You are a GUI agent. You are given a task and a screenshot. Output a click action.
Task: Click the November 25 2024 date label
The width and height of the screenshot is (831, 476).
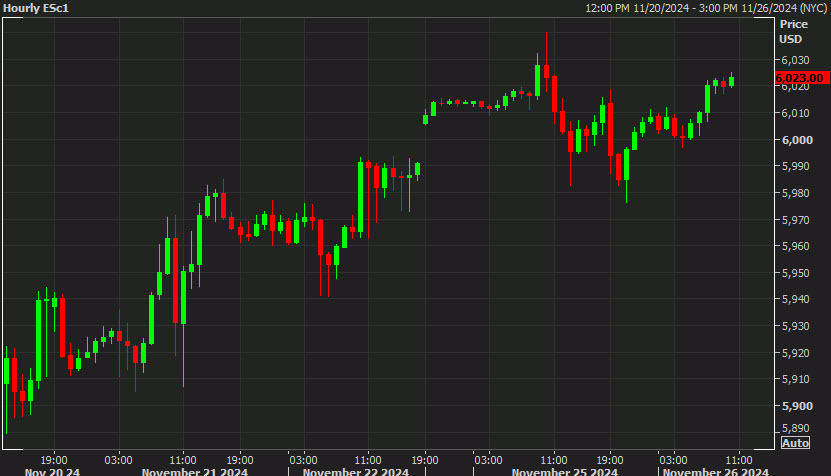click(565, 471)
